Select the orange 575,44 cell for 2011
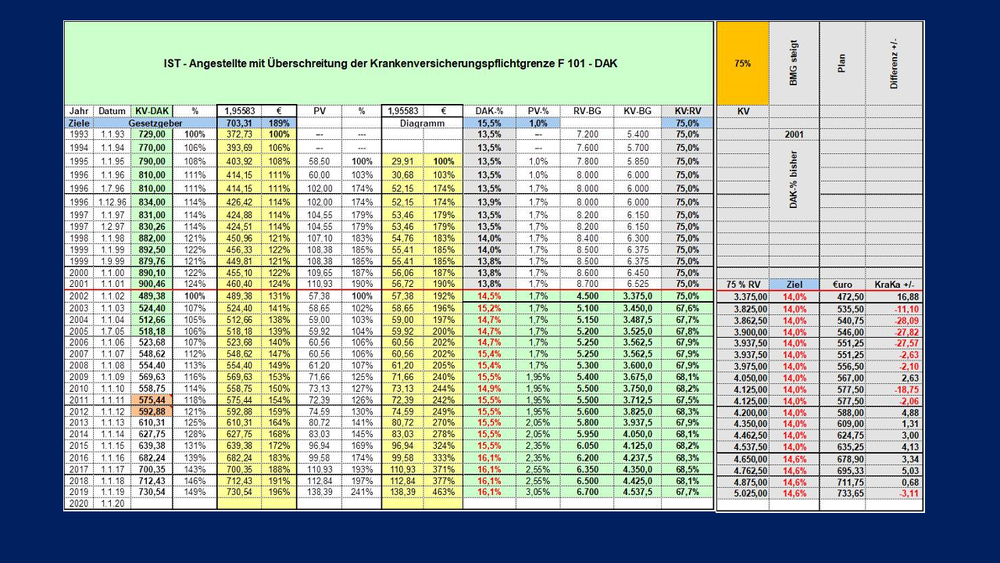1000x563 pixels. tap(152, 400)
